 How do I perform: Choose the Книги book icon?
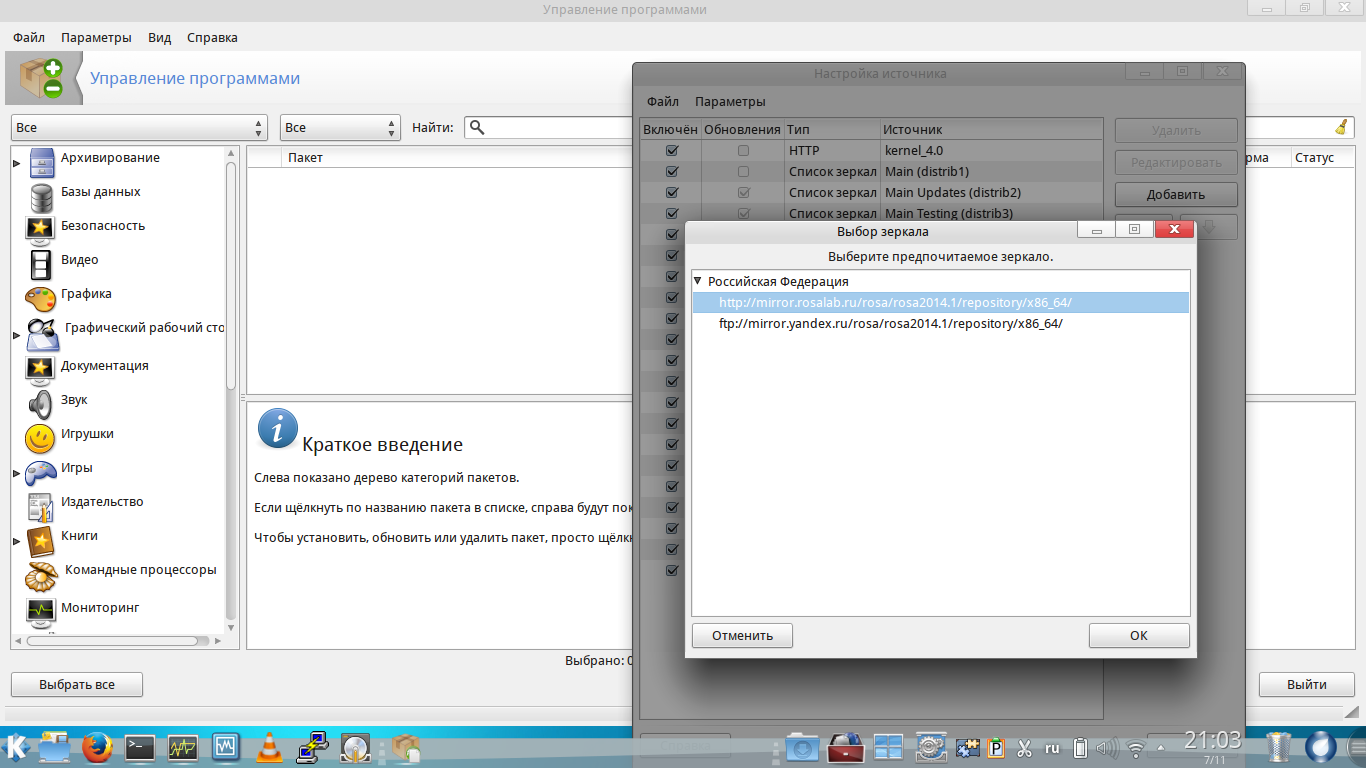pos(40,540)
